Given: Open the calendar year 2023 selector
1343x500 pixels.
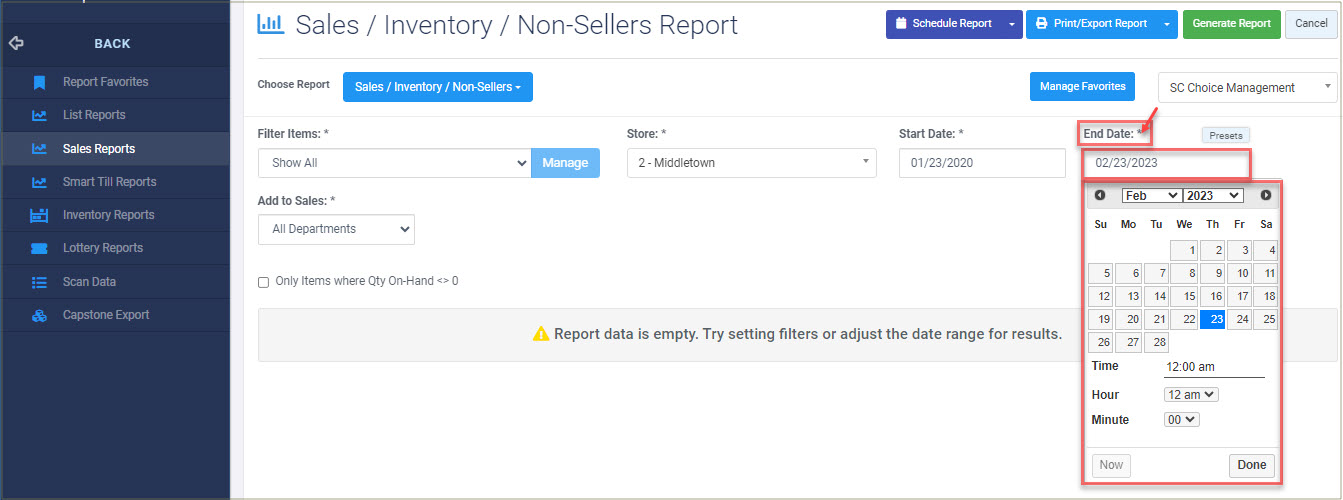Looking at the screenshot, I should (1213, 196).
